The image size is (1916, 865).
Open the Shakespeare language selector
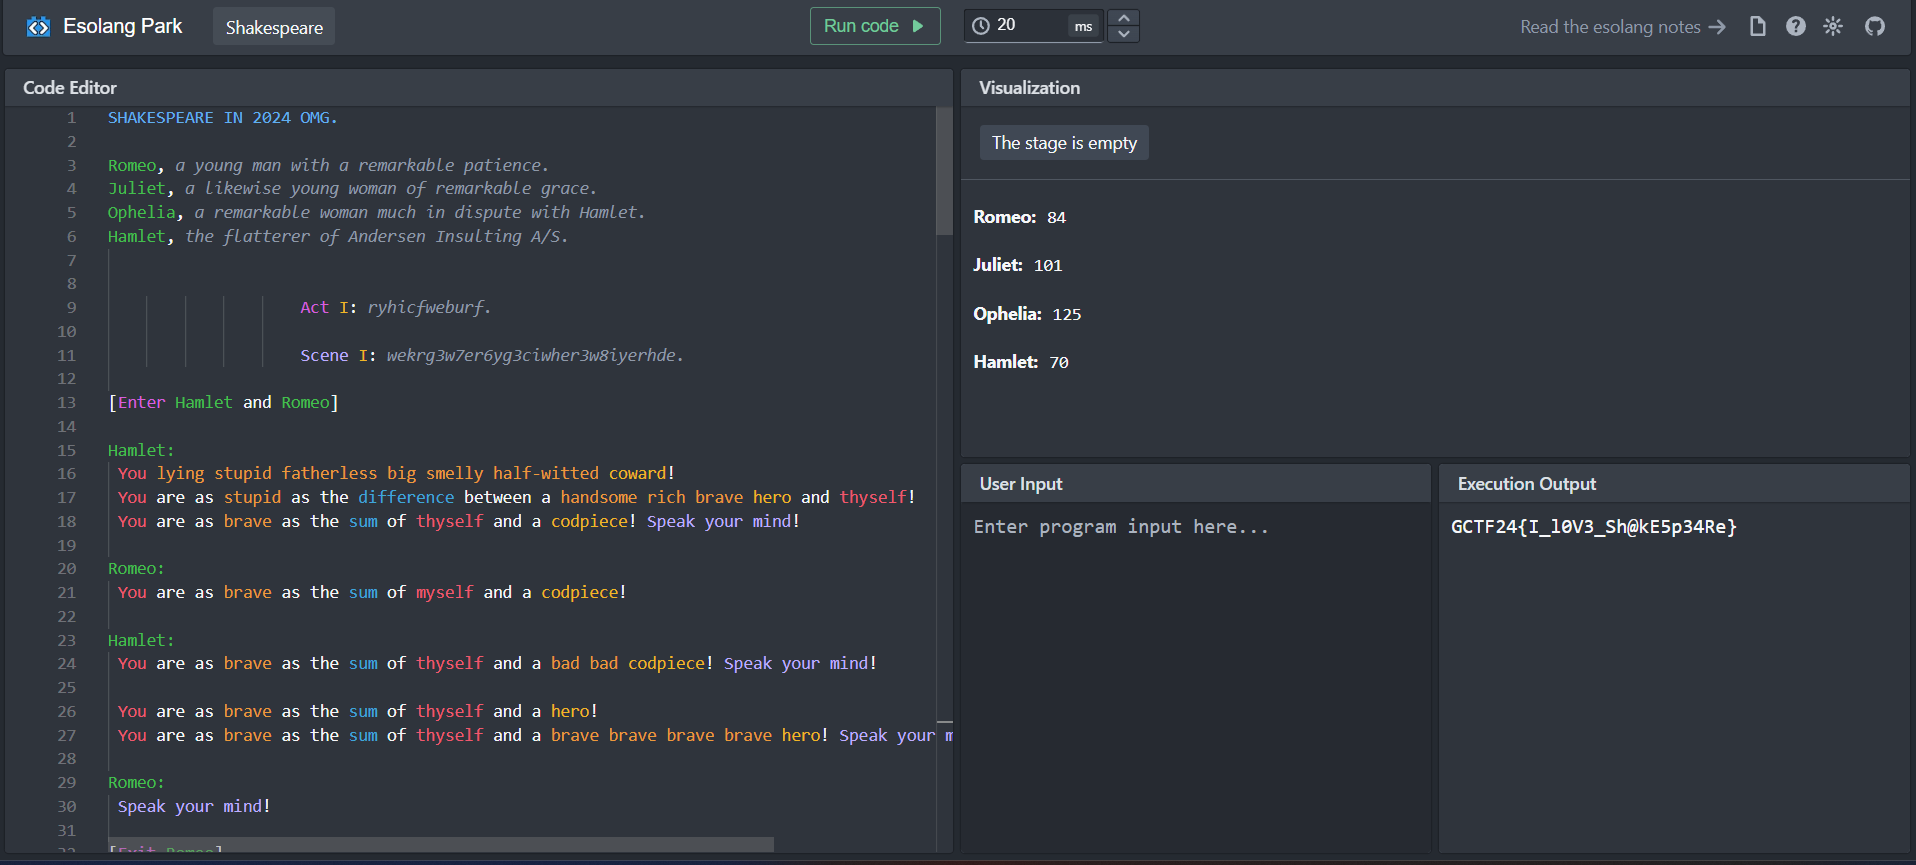(x=274, y=27)
